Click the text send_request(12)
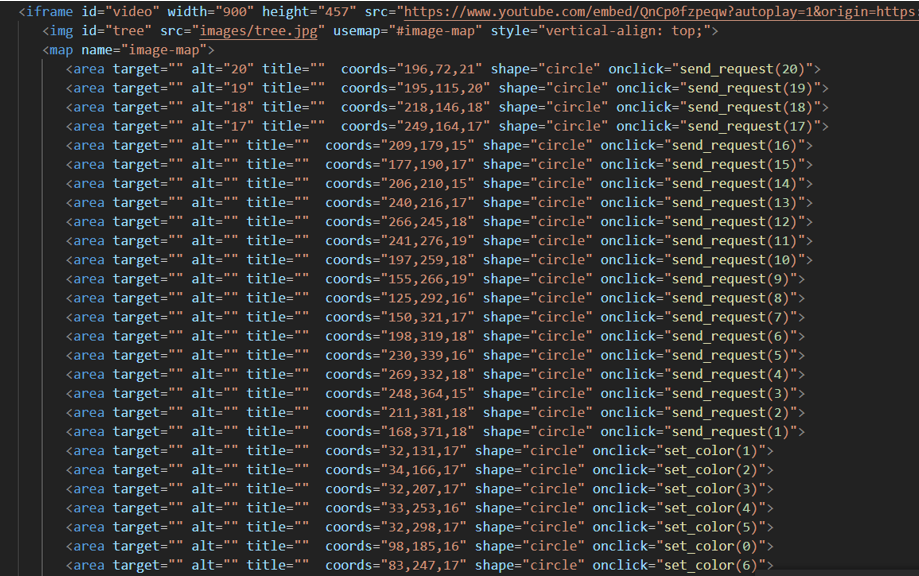 click(735, 222)
